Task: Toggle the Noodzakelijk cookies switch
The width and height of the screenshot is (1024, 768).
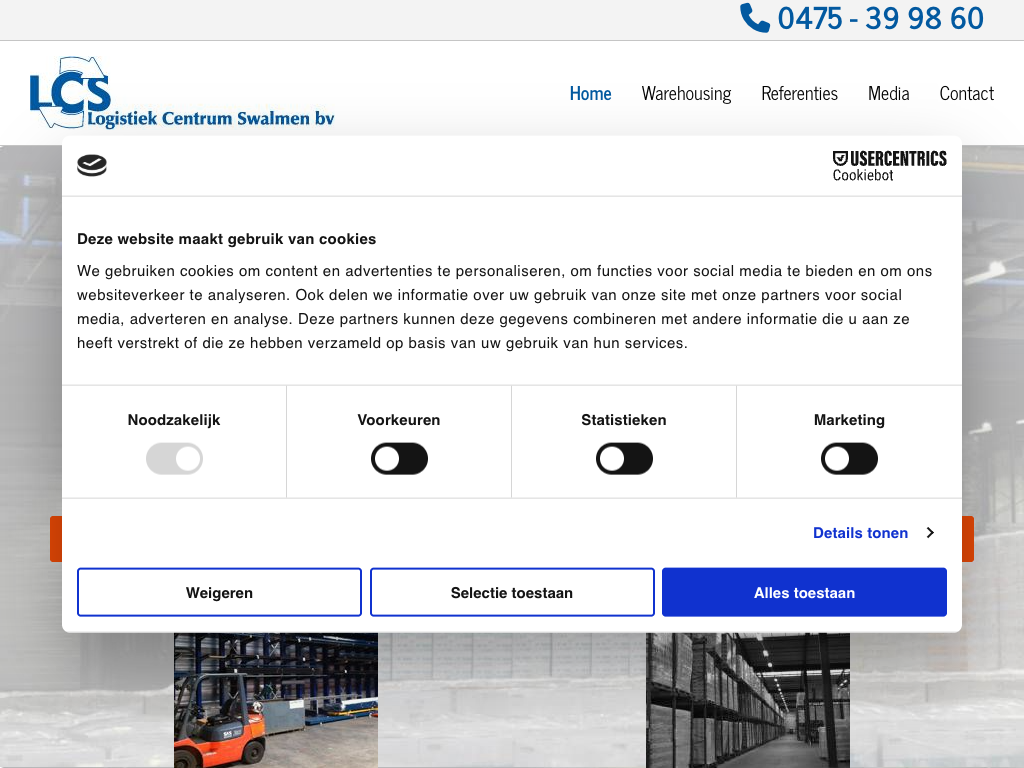Action: 174,460
